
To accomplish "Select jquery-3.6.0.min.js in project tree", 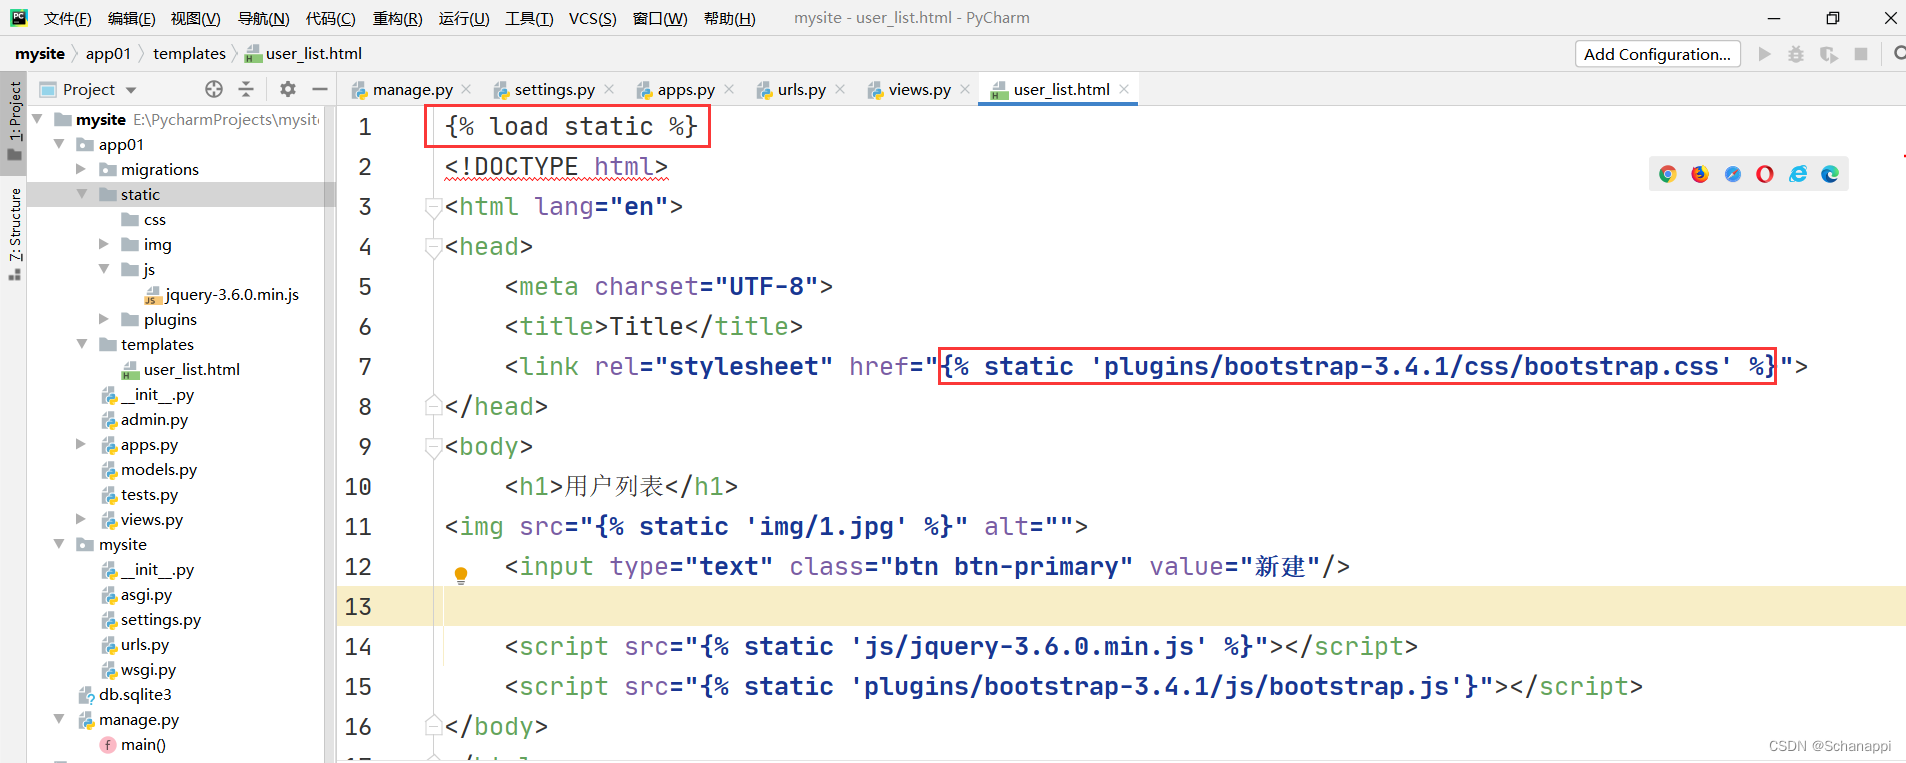I will point(232,294).
